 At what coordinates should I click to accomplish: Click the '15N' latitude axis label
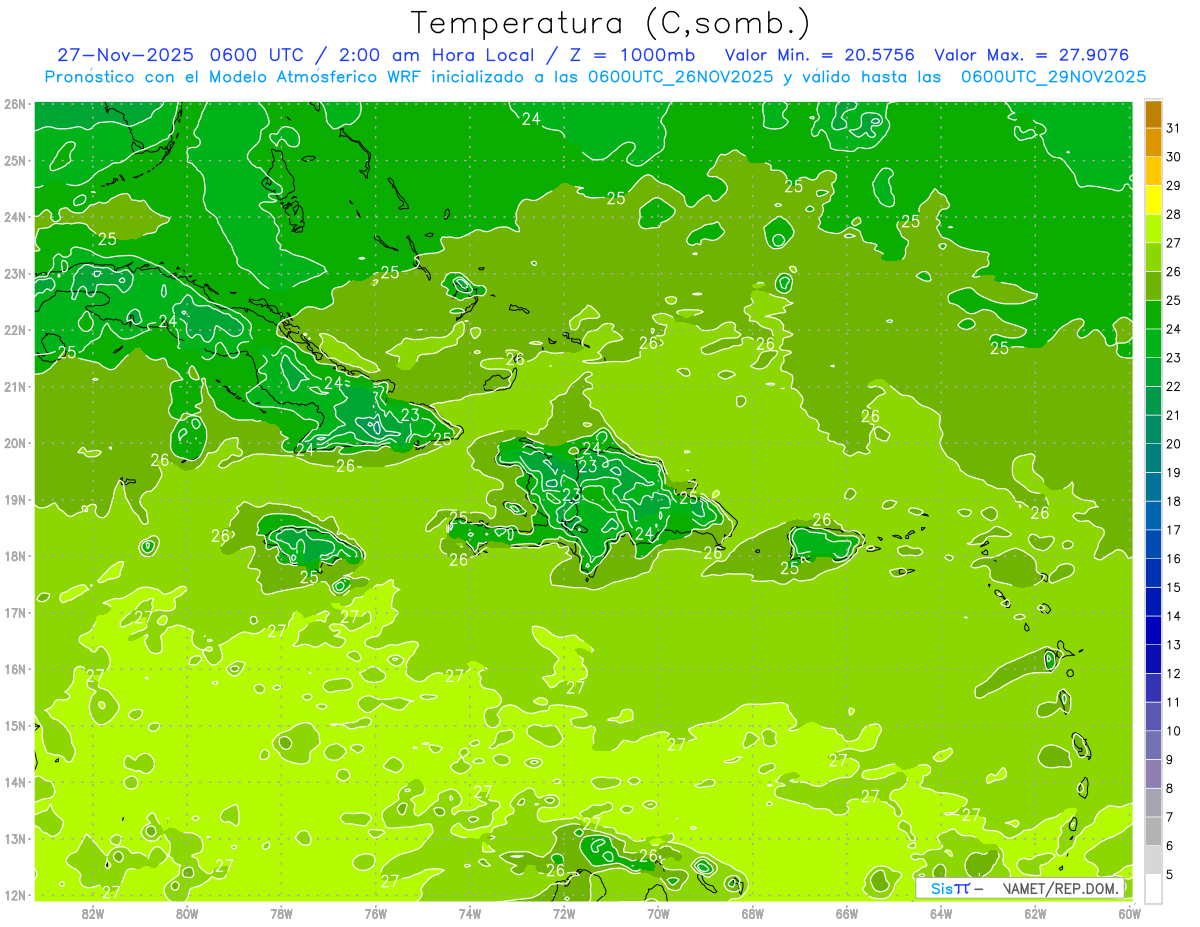click(15, 726)
